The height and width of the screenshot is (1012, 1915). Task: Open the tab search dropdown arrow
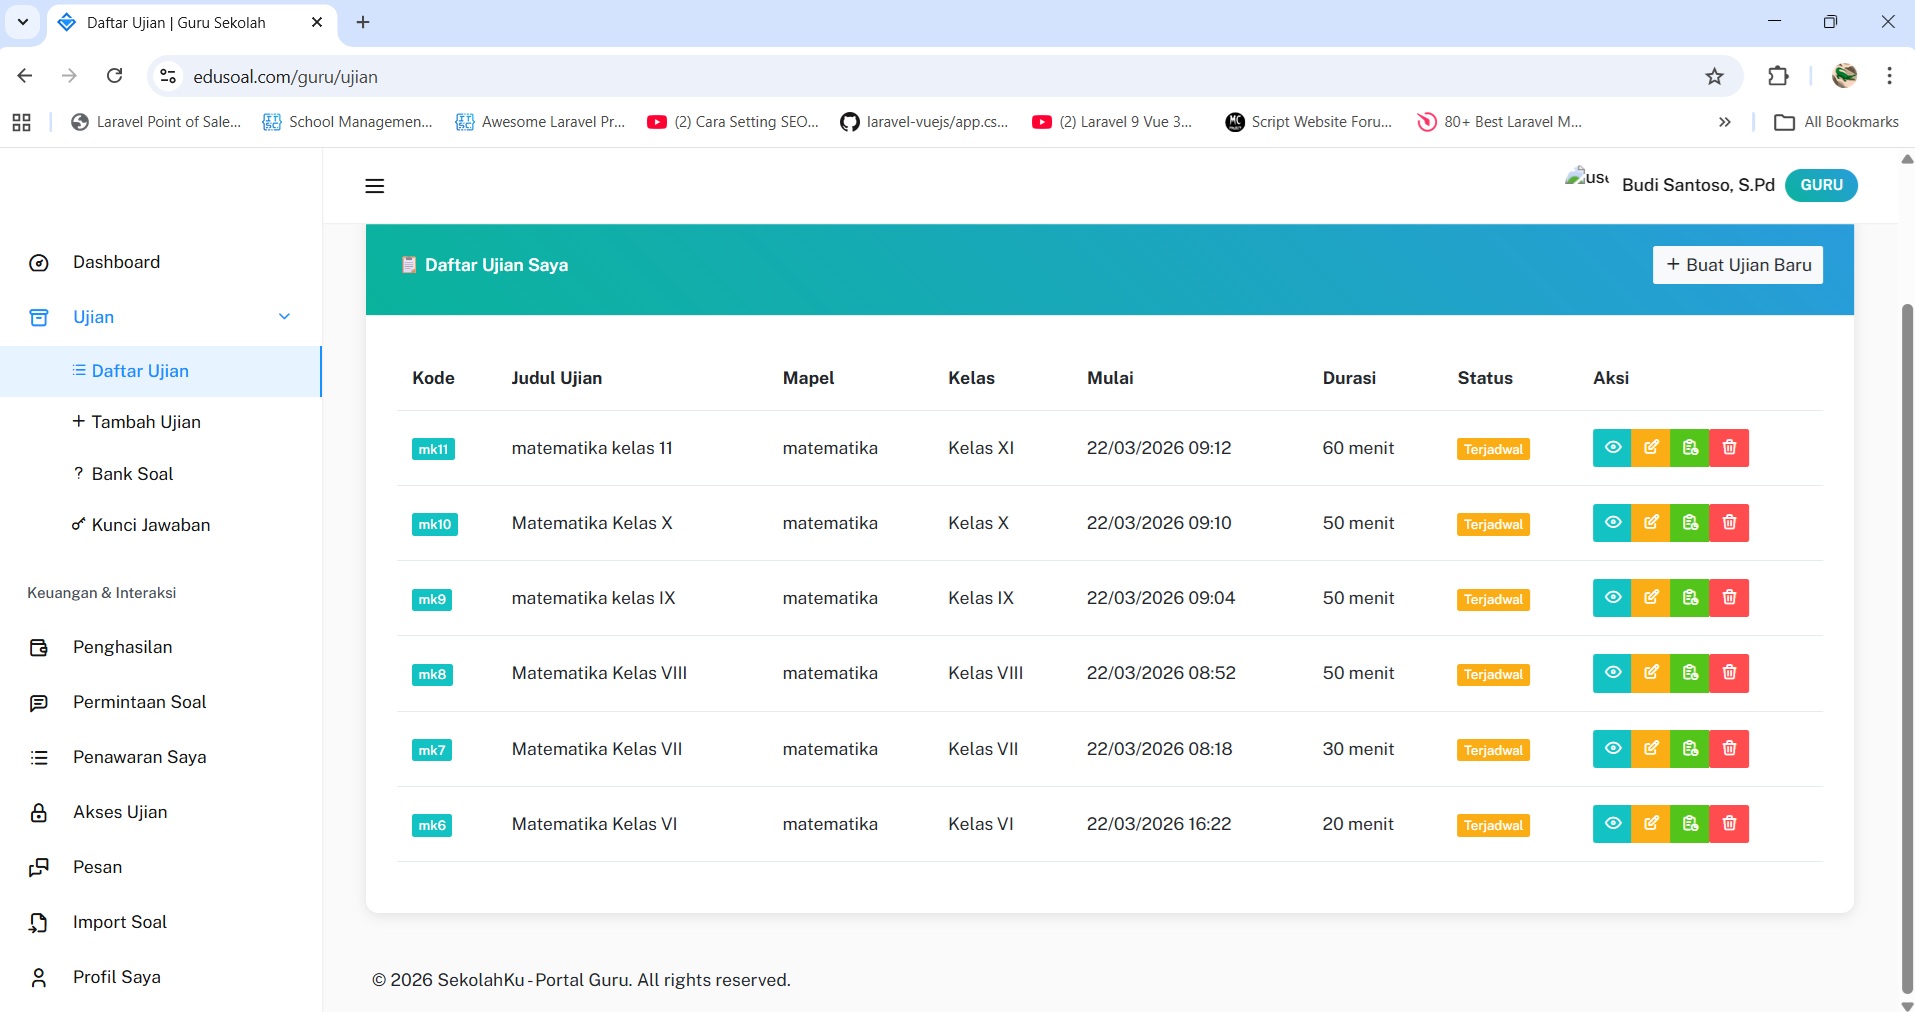[22, 22]
